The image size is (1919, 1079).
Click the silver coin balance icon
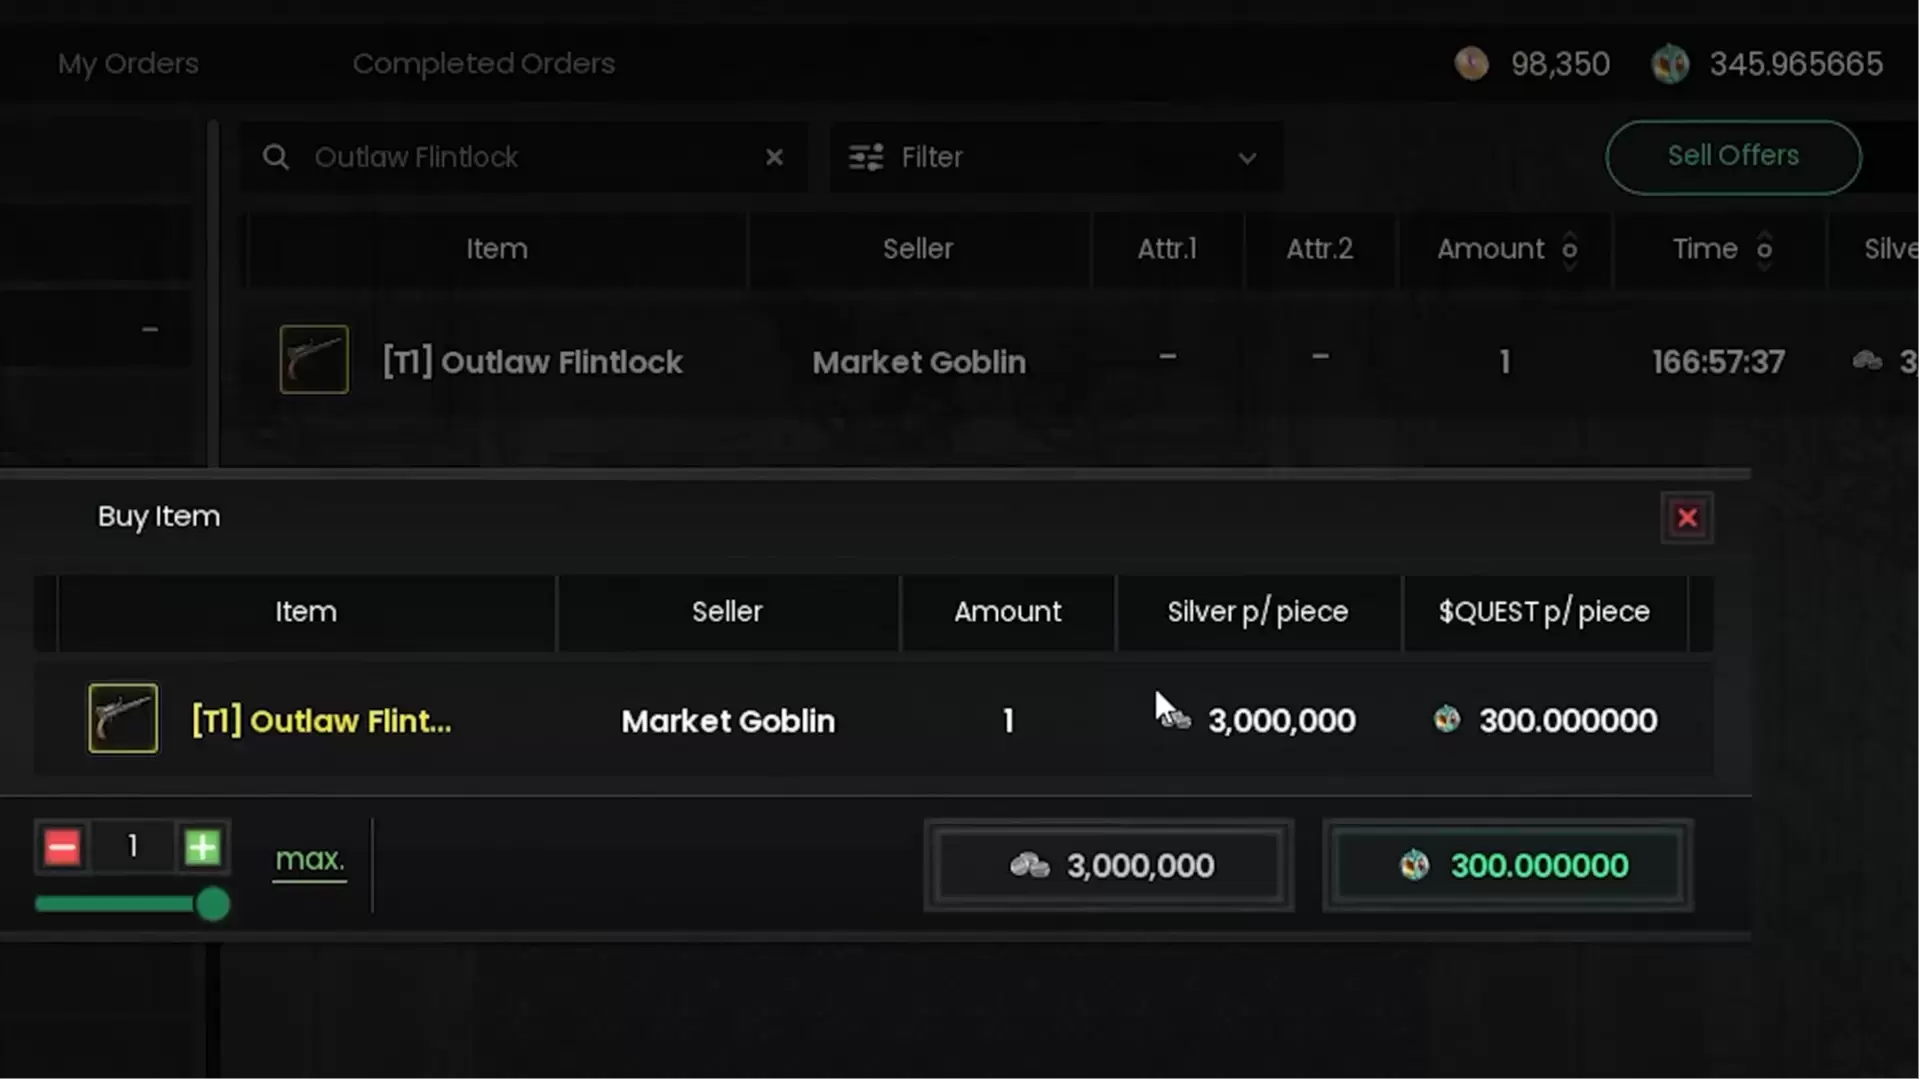[x=1471, y=64]
